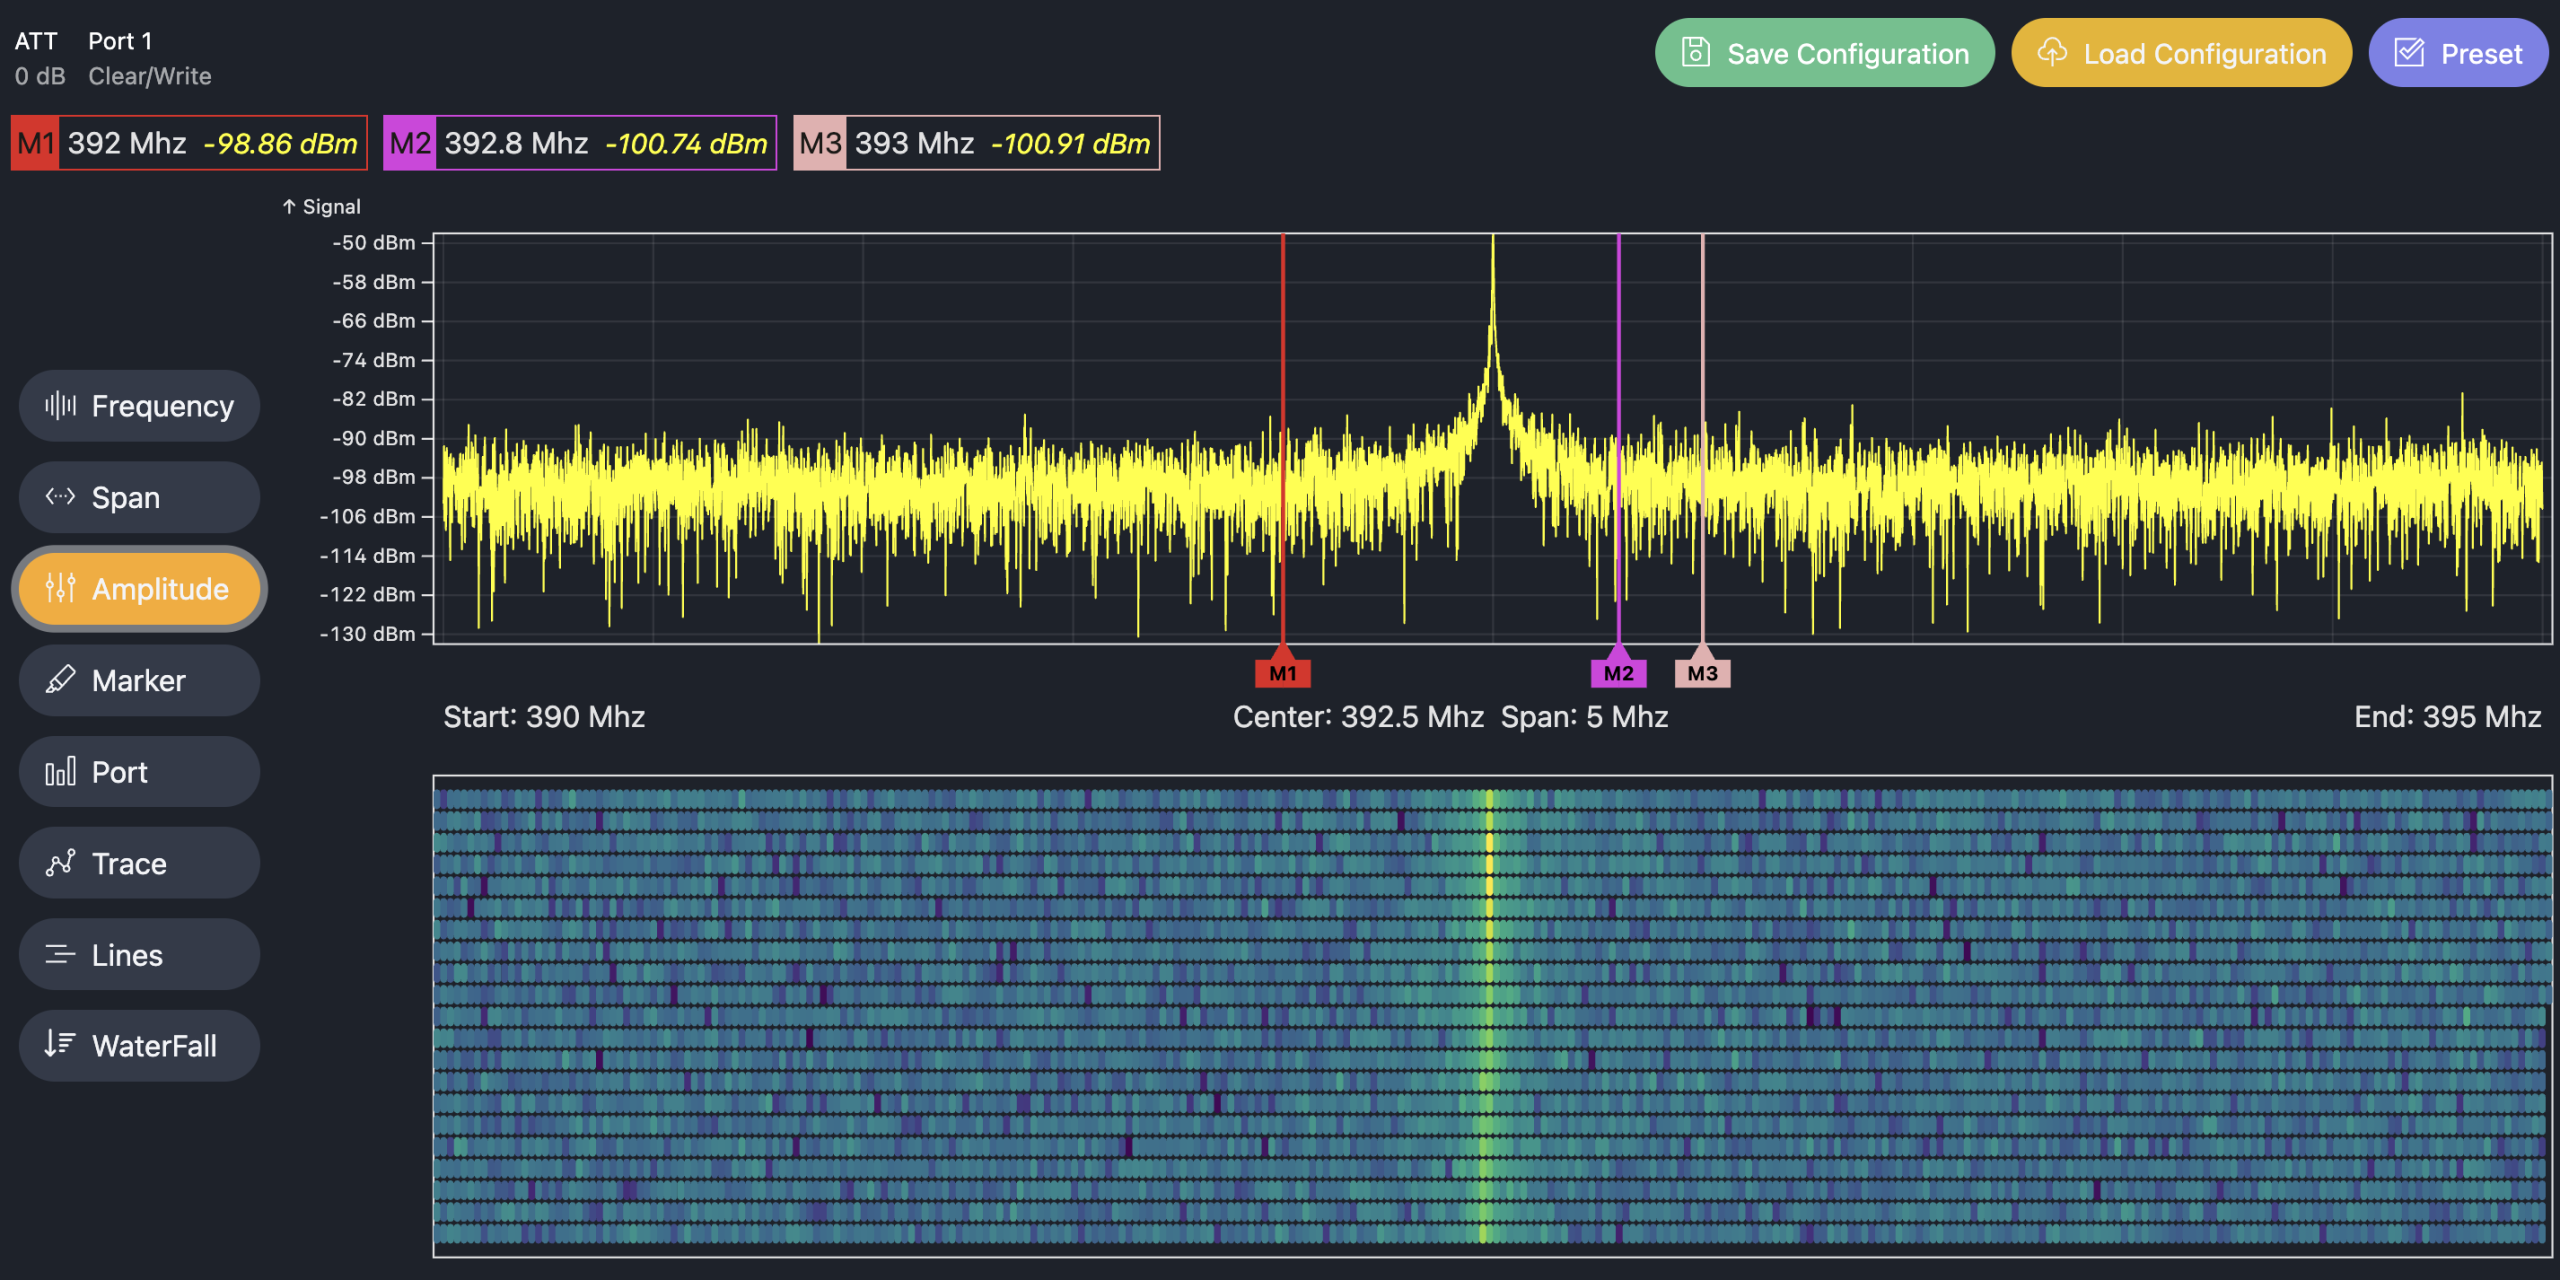The height and width of the screenshot is (1280, 2560).
Task: Click the M1 392 Mhz marker readout
Action: (x=189, y=143)
